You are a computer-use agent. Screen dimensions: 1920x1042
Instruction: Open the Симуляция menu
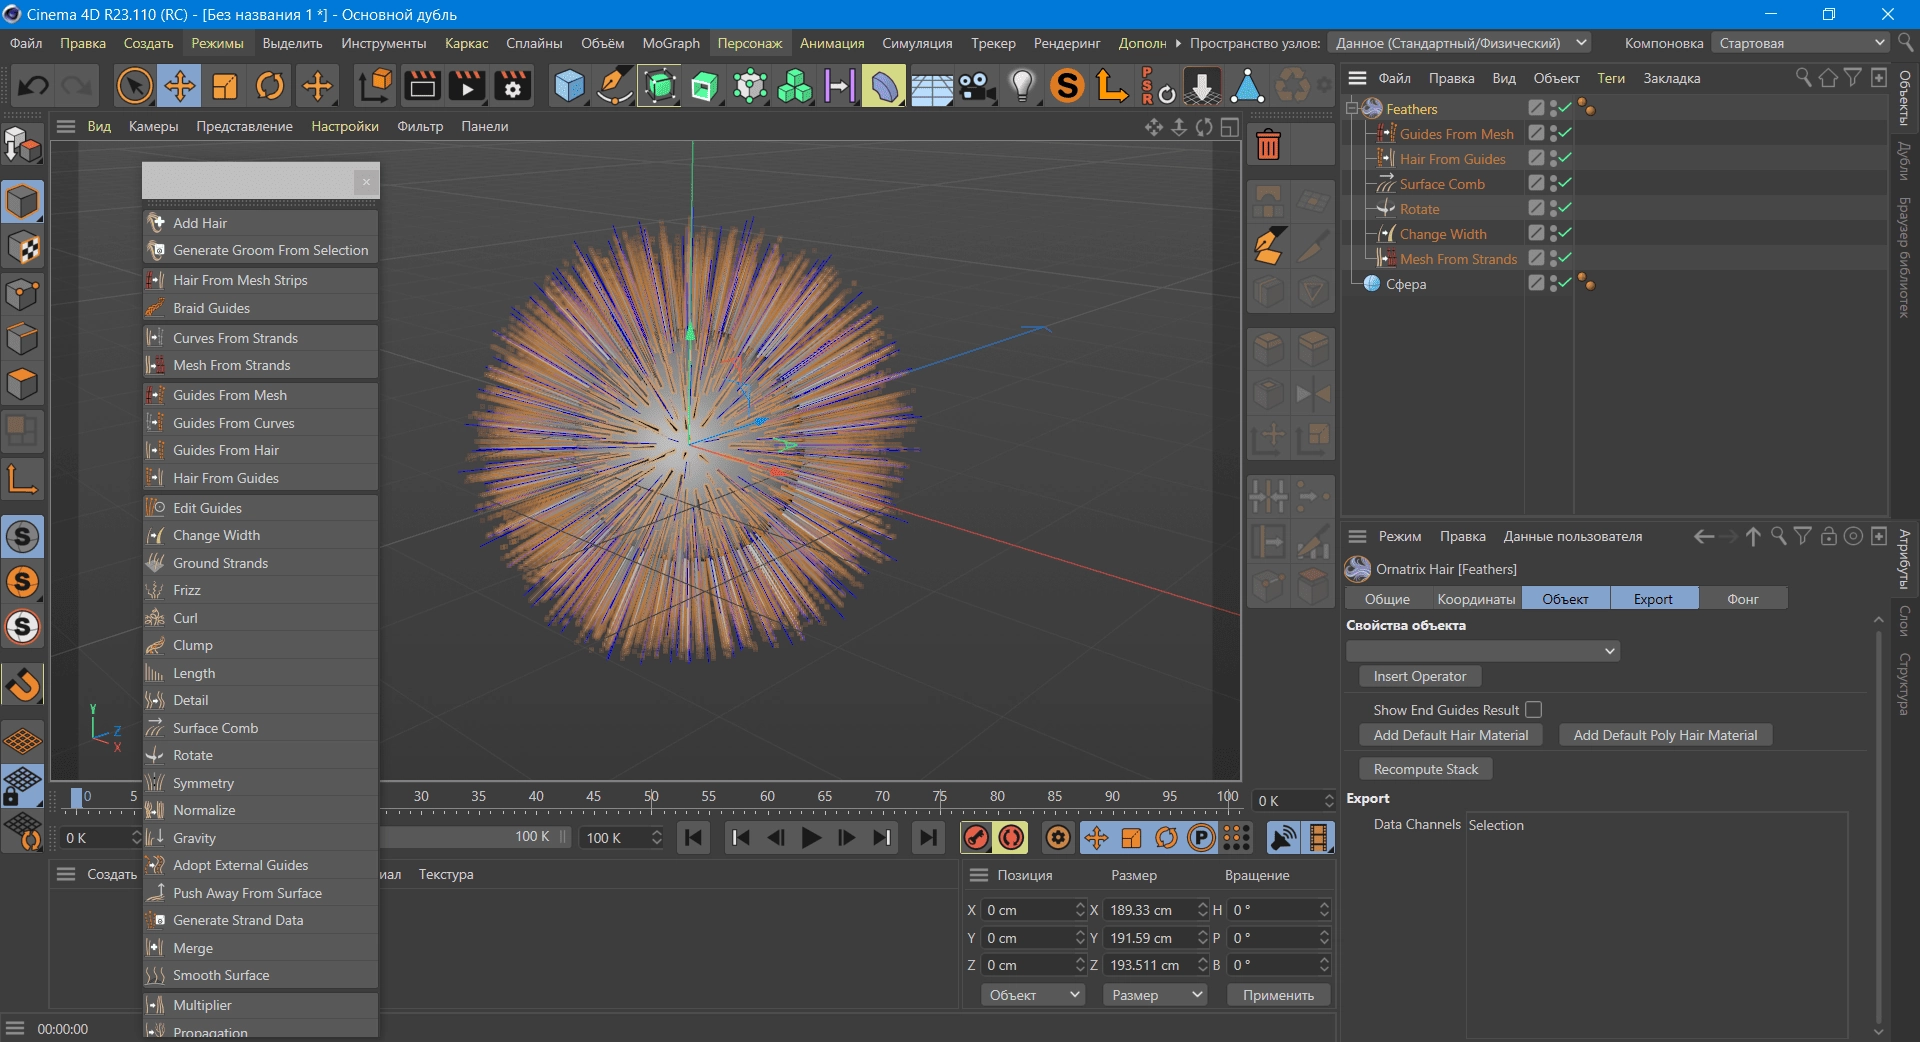coord(917,43)
